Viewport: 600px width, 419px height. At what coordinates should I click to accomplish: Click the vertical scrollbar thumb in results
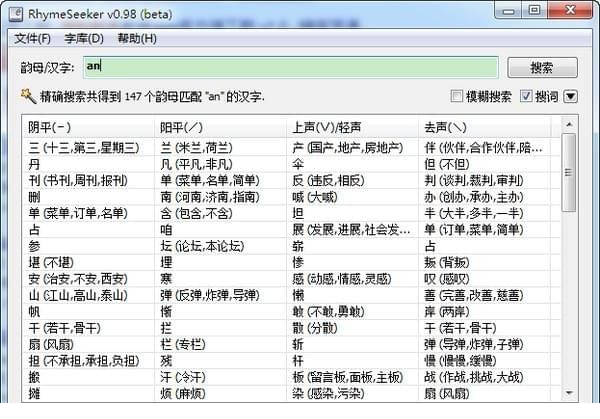(x=569, y=172)
